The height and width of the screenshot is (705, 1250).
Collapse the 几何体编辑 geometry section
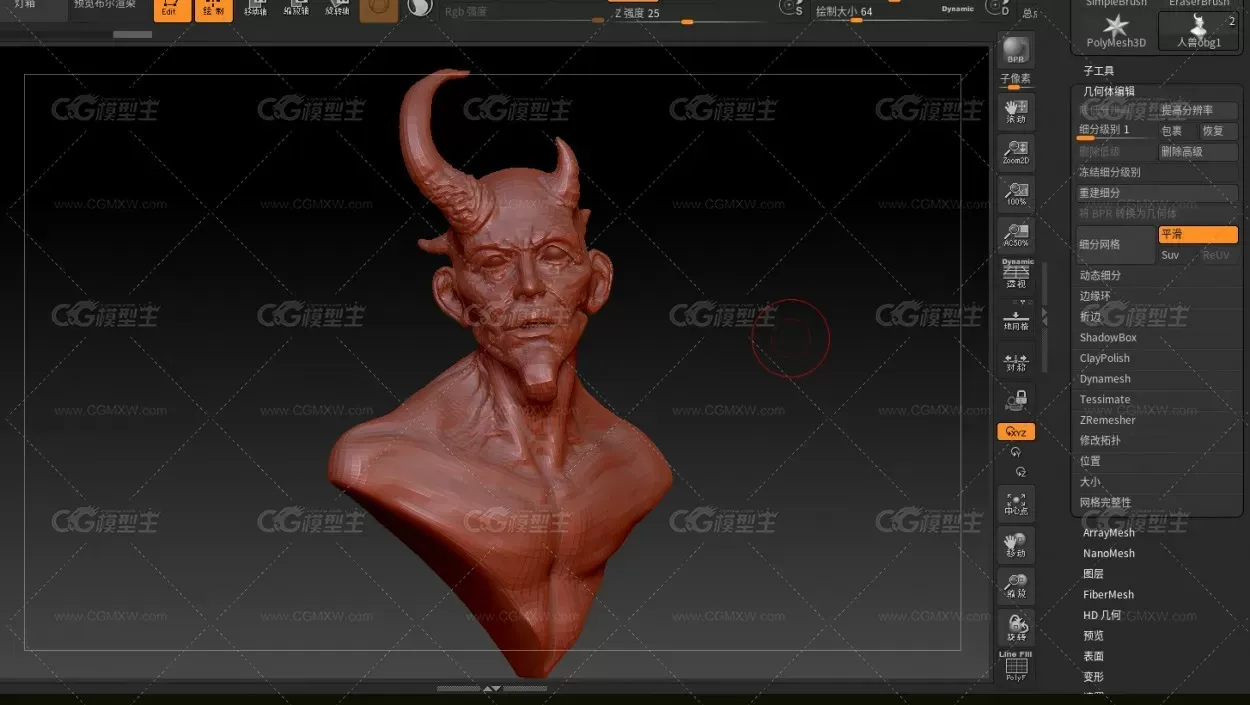[x=1109, y=91]
